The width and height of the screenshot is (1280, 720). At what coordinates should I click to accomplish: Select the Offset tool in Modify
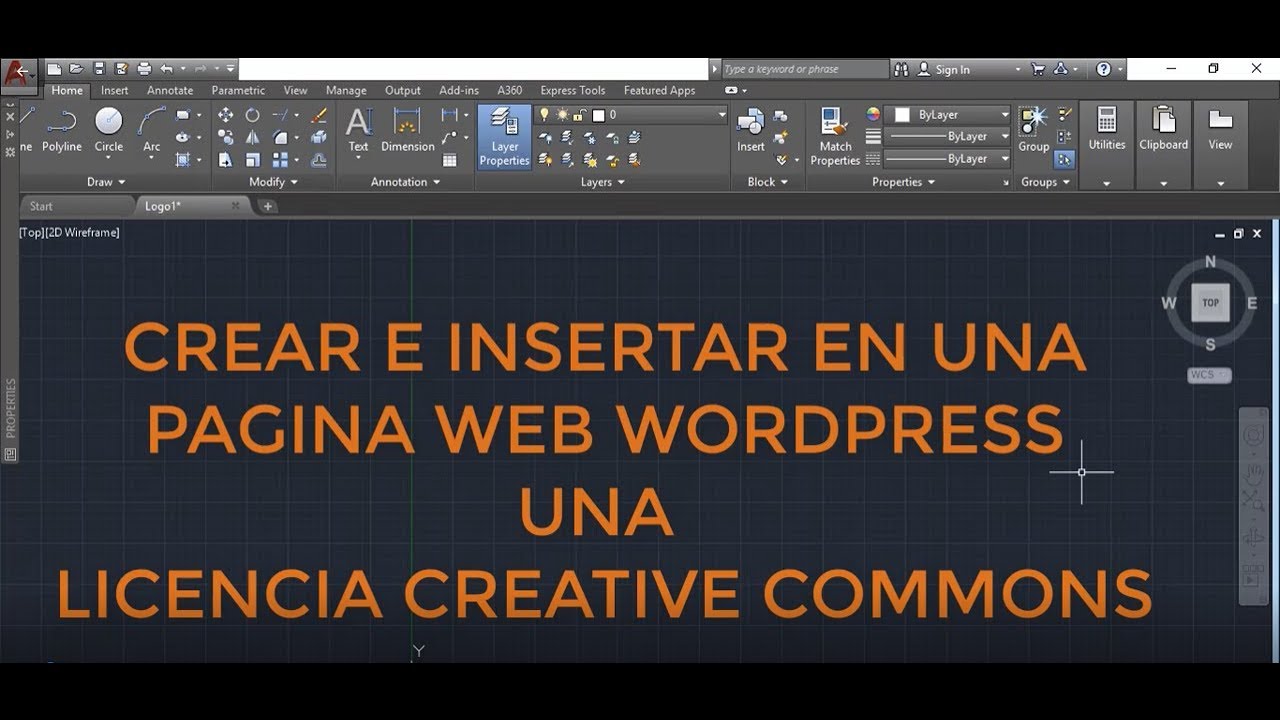[x=319, y=159]
